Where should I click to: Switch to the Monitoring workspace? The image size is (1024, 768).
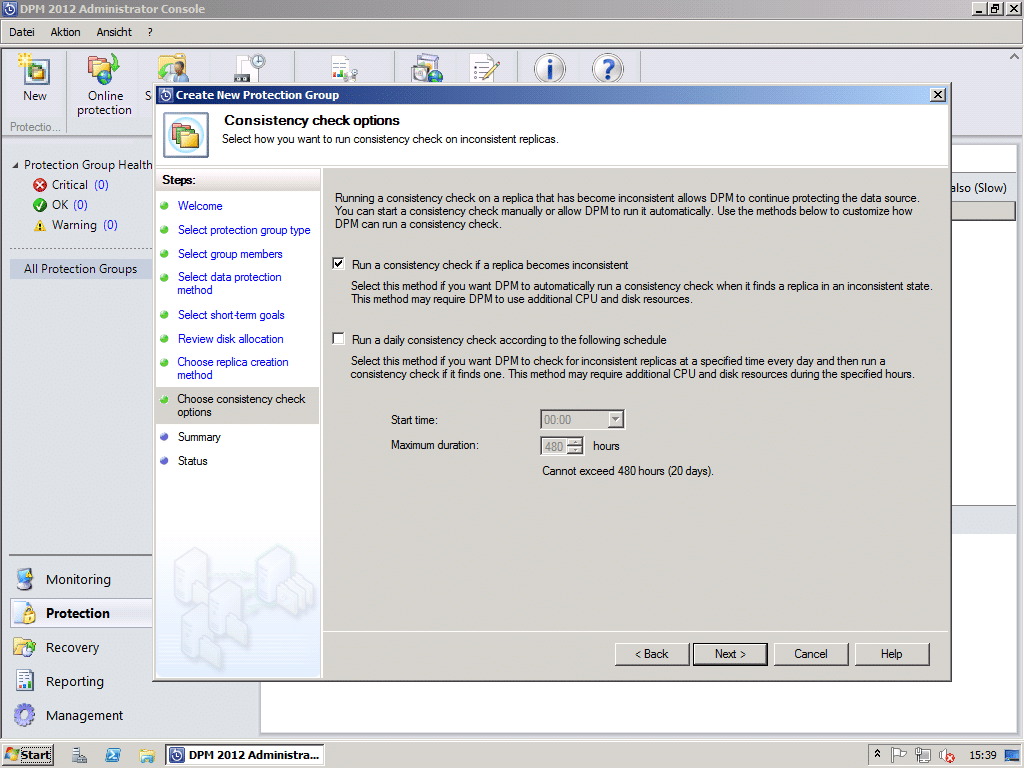click(78, 579)
